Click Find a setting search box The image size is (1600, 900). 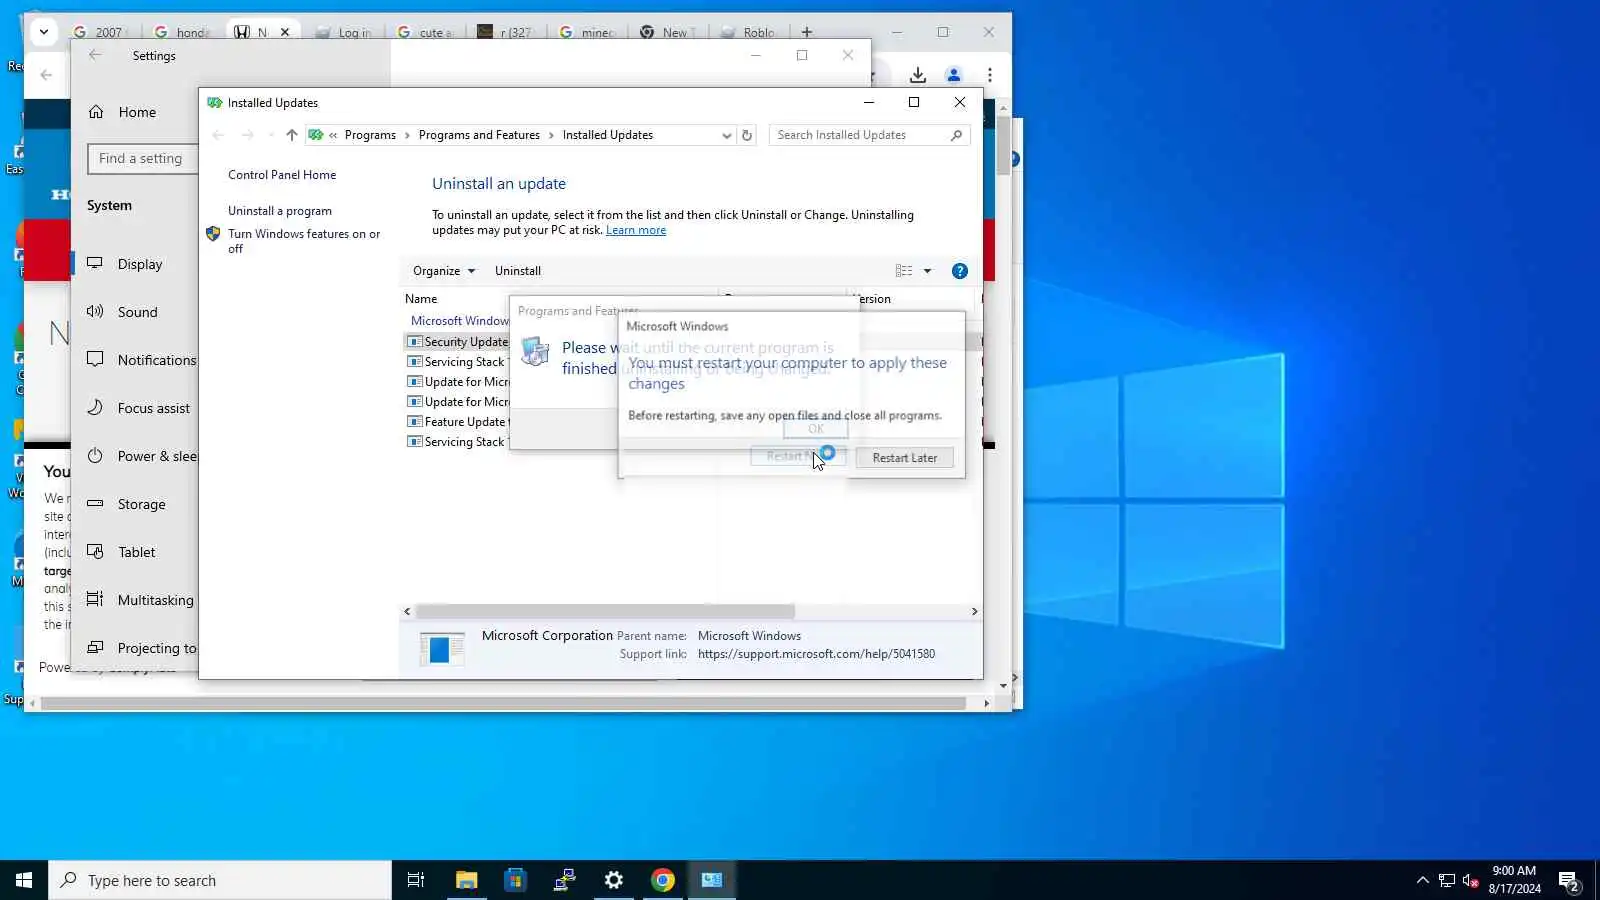point(143,158)
